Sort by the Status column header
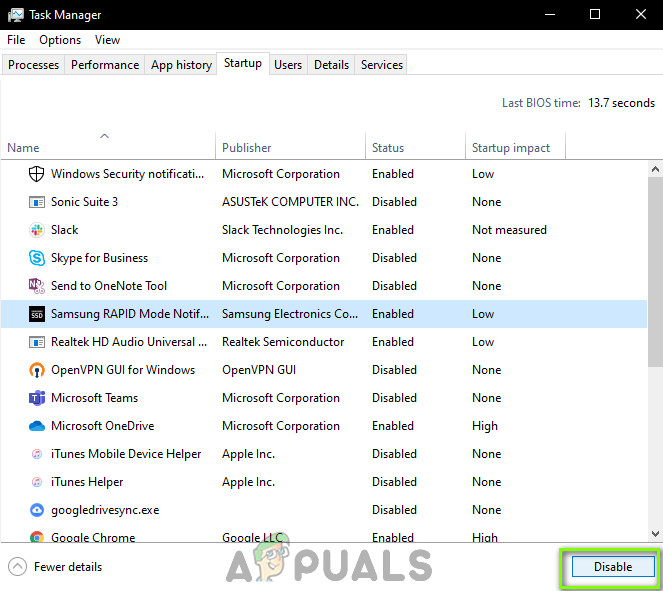 pyautogui.click(x=415, y=146)
